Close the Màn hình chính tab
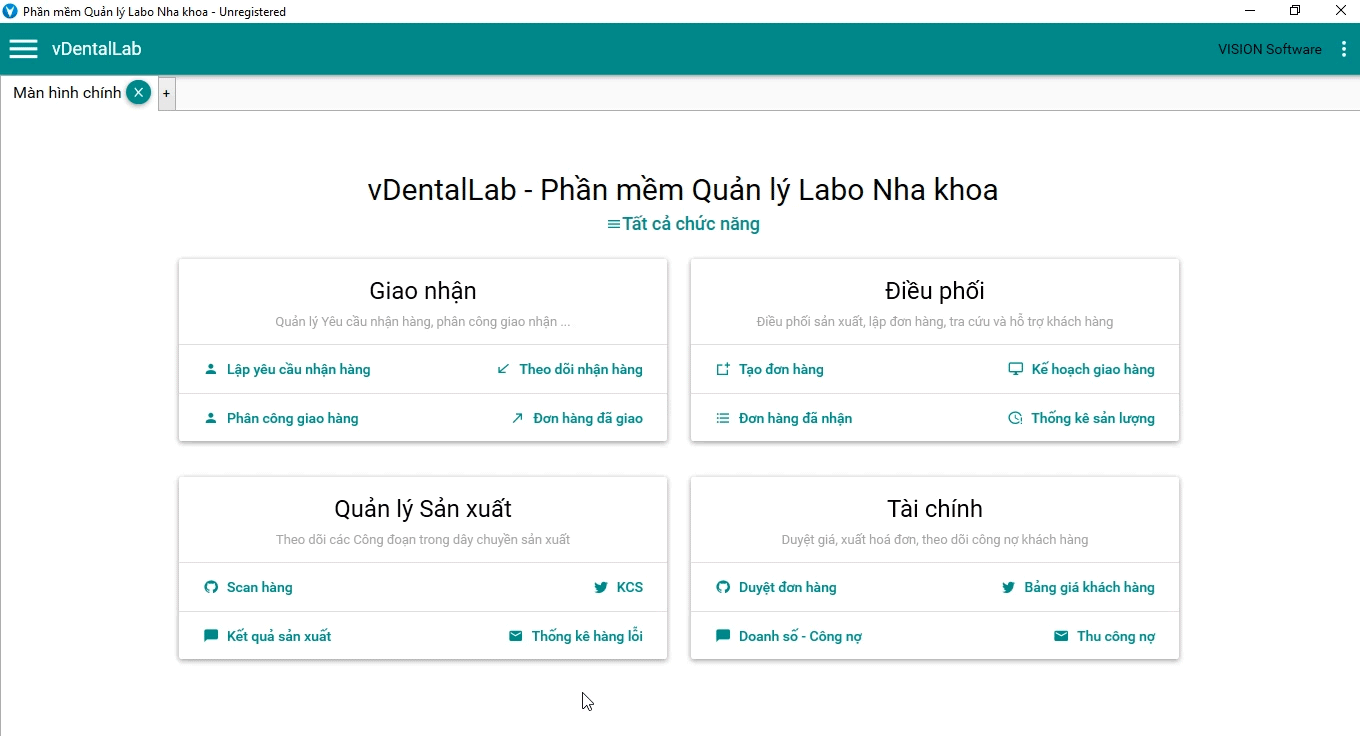 pyautogui.click(x=139, y=93)
